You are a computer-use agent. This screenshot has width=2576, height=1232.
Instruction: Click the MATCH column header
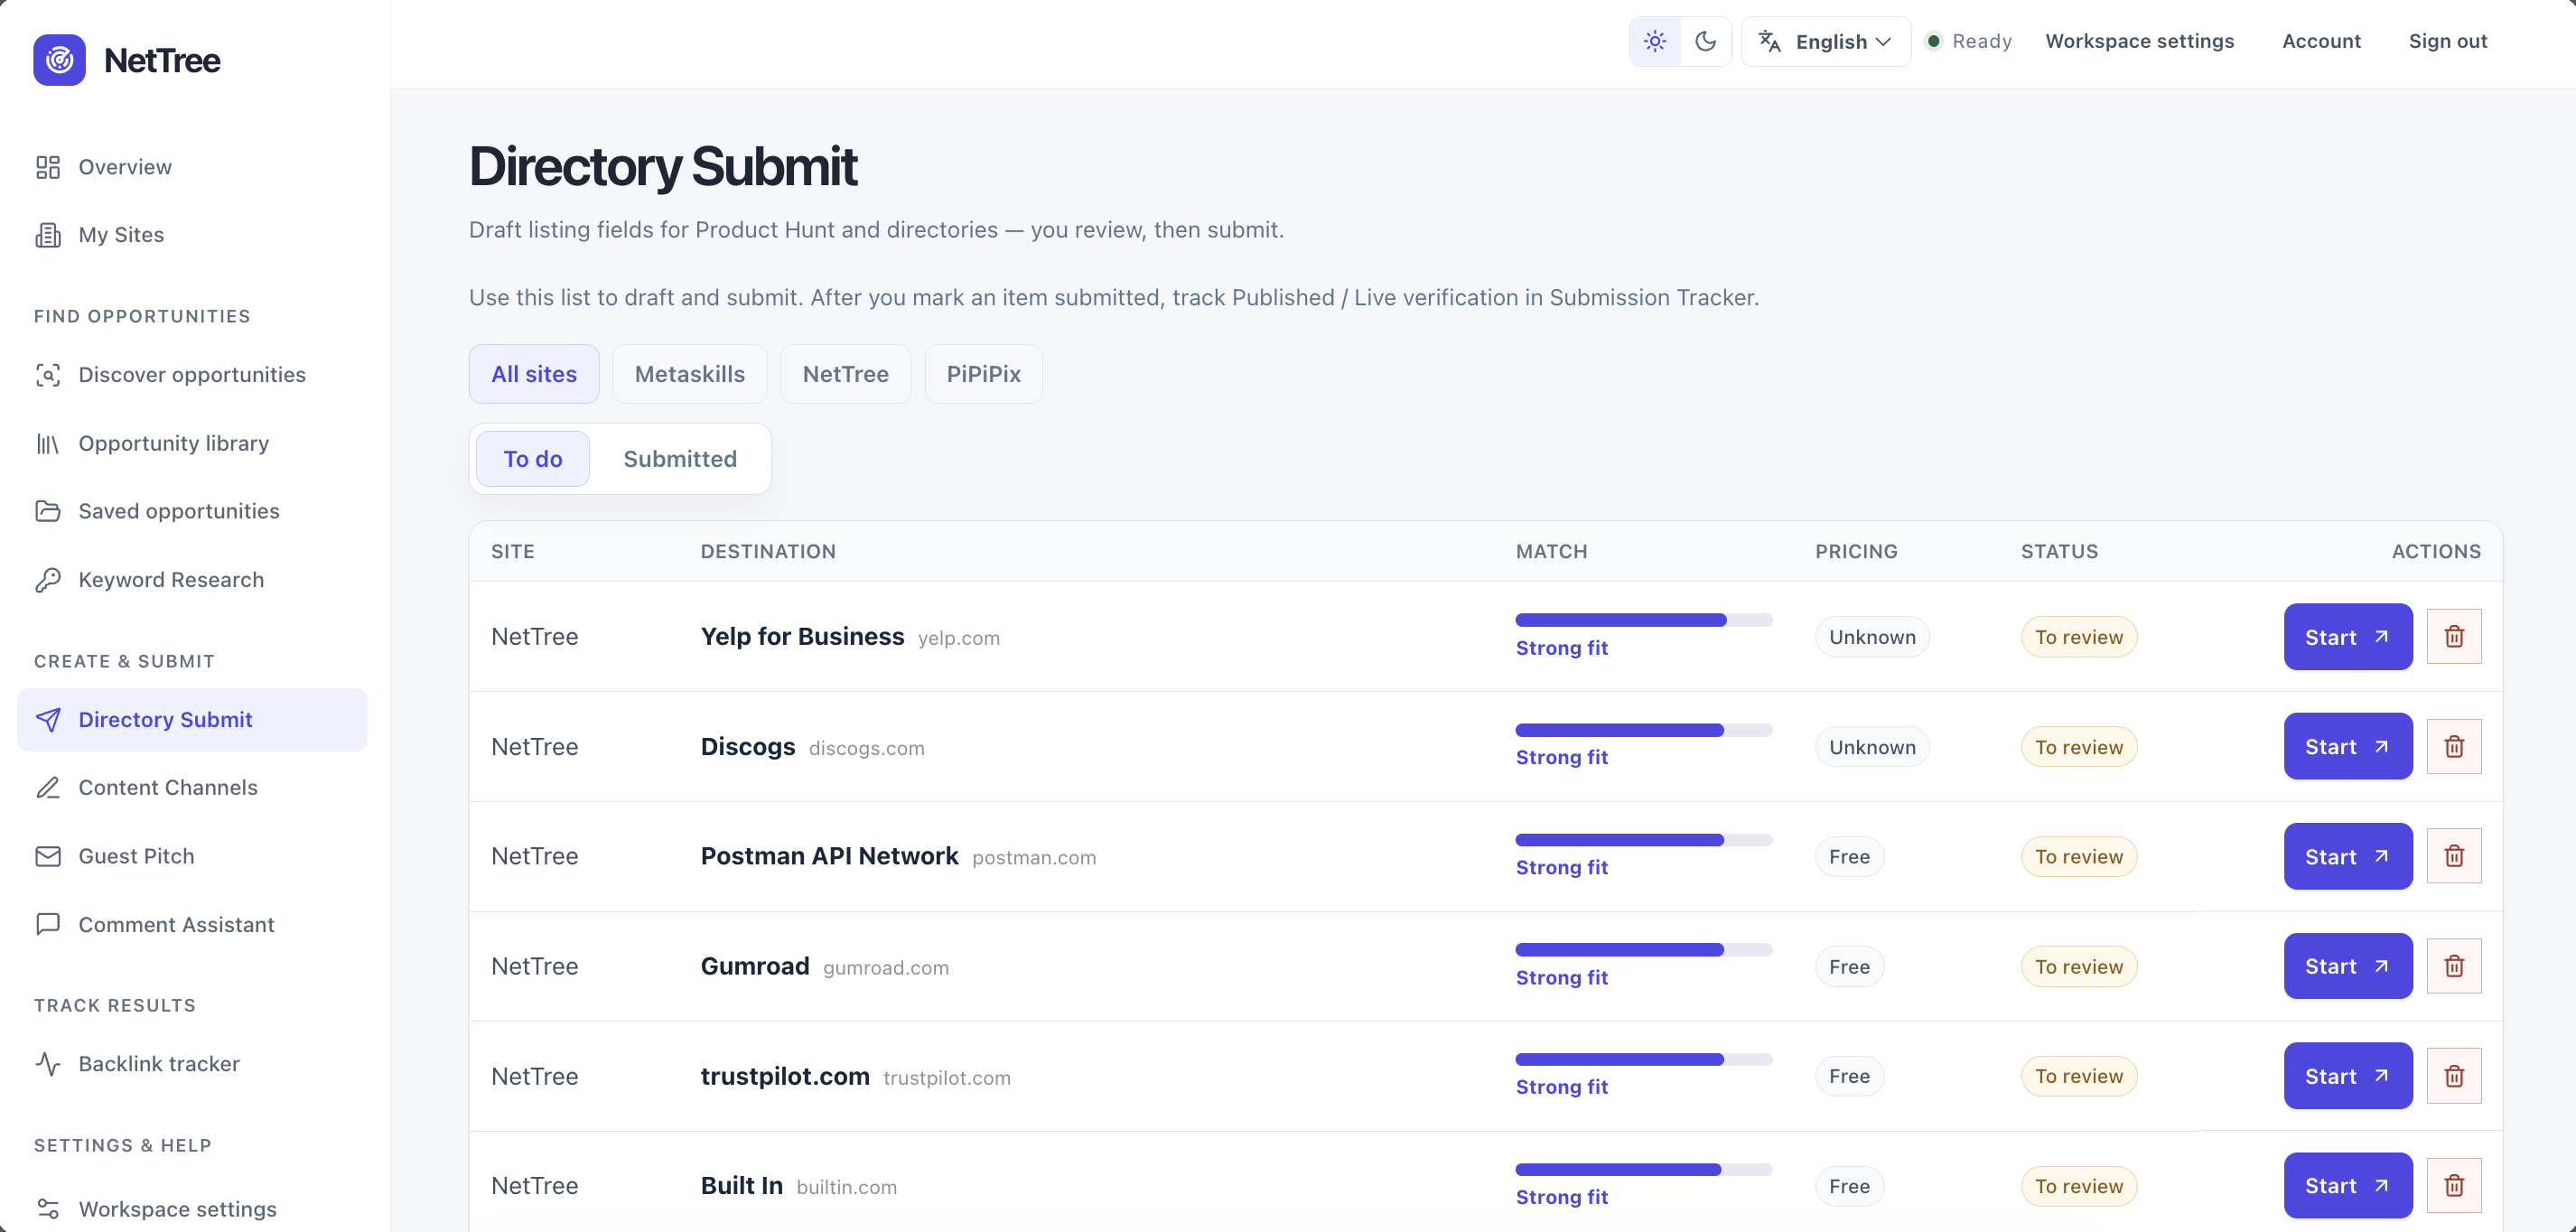[1551, 552]
